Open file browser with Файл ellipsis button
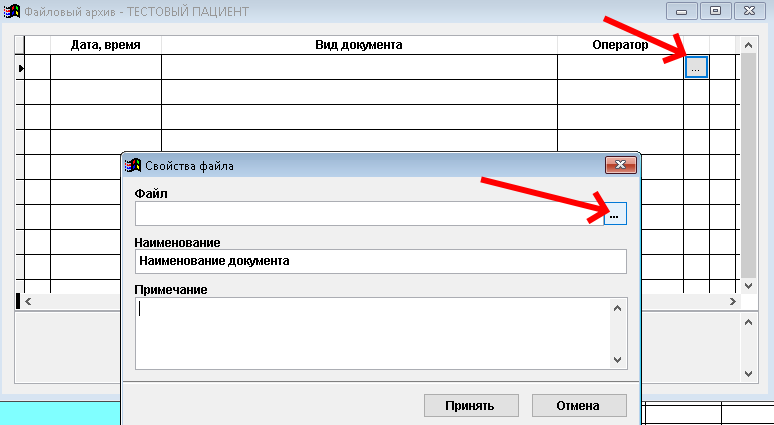The image size is (774, 425). (x=615, y=214)
